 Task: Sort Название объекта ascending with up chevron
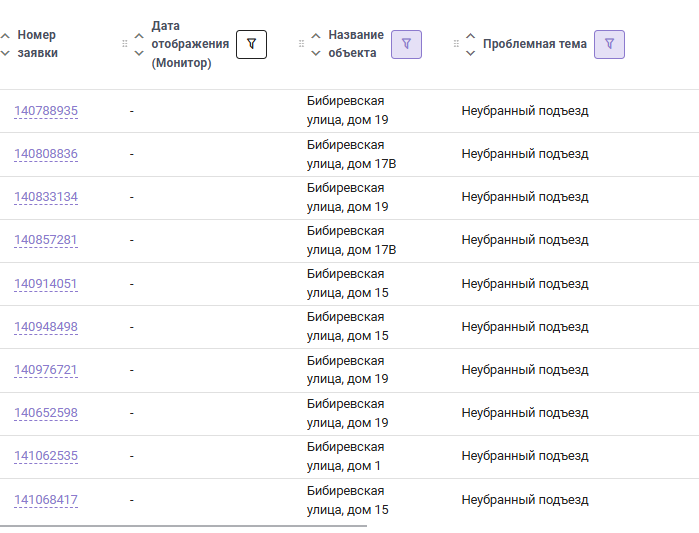316,36
